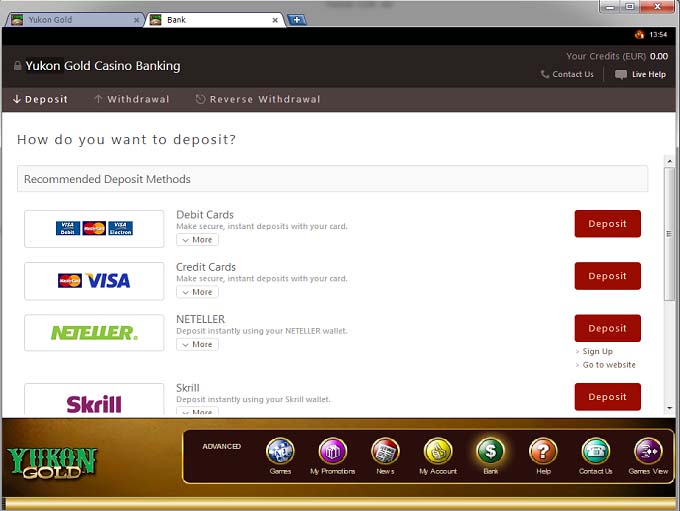Switch to Games View icon
Image resolution: width=680 pixels, height=511 pixels.
[x=648, y=452]
